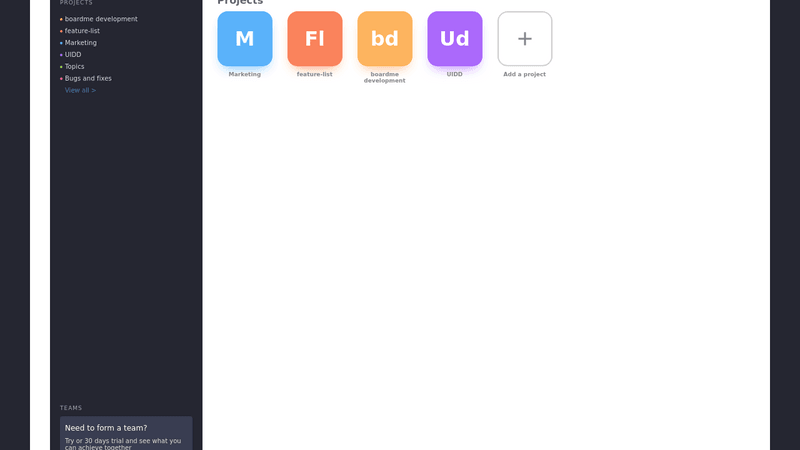Click the 'Add a project' label
The width and height of the screenshot is (800, 450).
(x=524, y=74)
